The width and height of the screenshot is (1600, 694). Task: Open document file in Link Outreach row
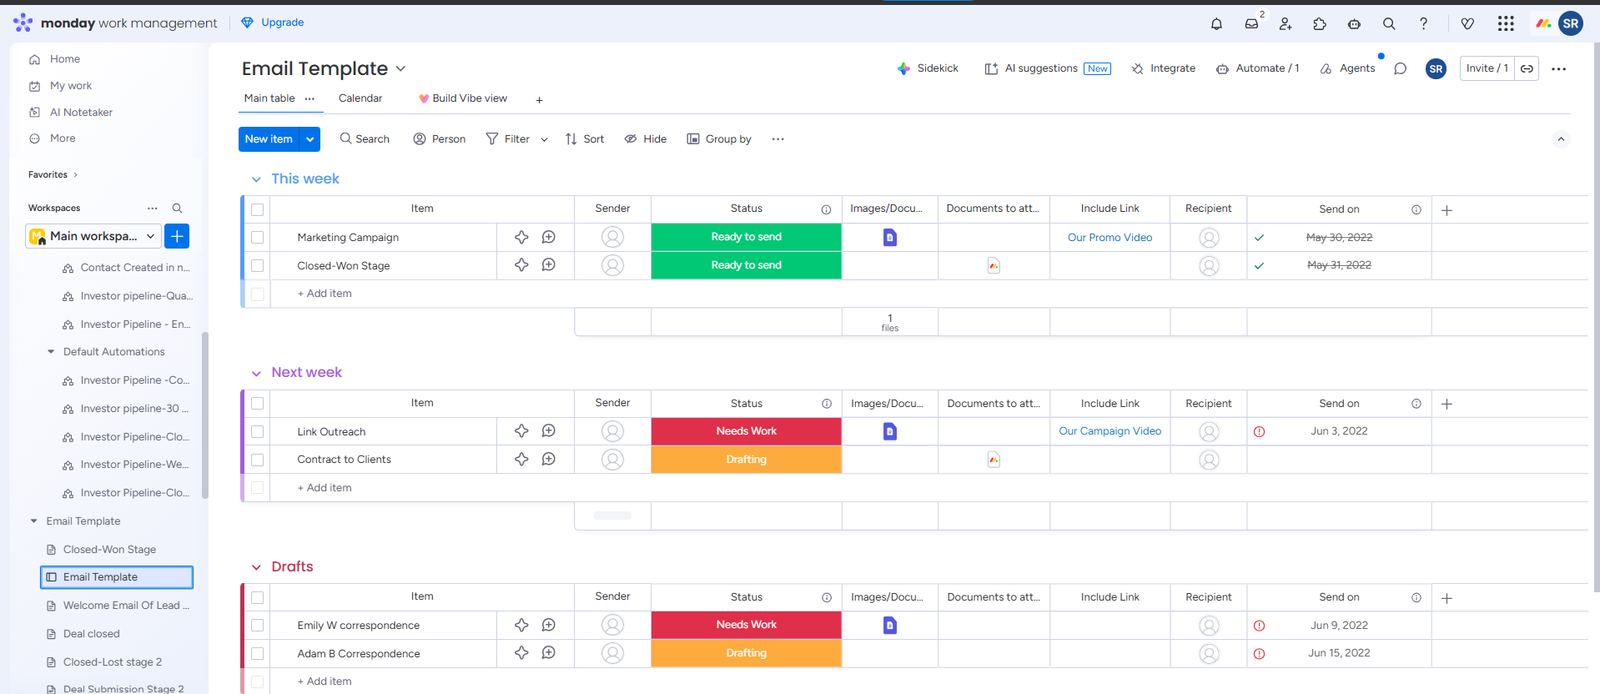point(890,431)
